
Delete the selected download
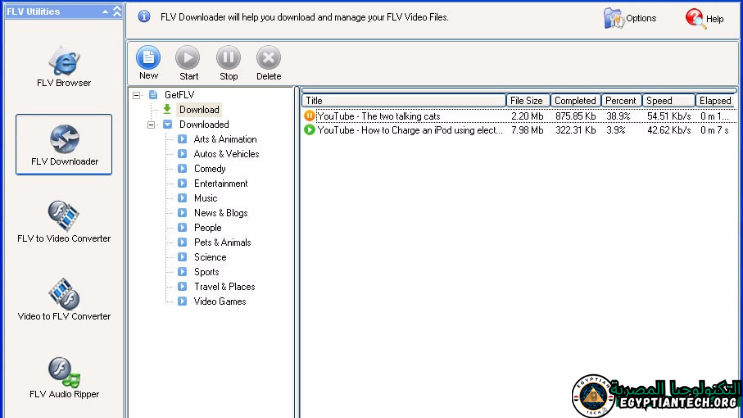pyautogui.click(x=268, y=62)
